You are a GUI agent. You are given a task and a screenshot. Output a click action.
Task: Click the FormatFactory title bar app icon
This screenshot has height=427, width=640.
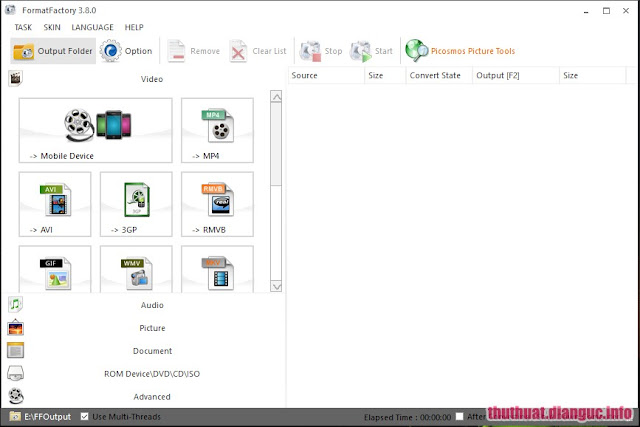(x=10, y=10)
